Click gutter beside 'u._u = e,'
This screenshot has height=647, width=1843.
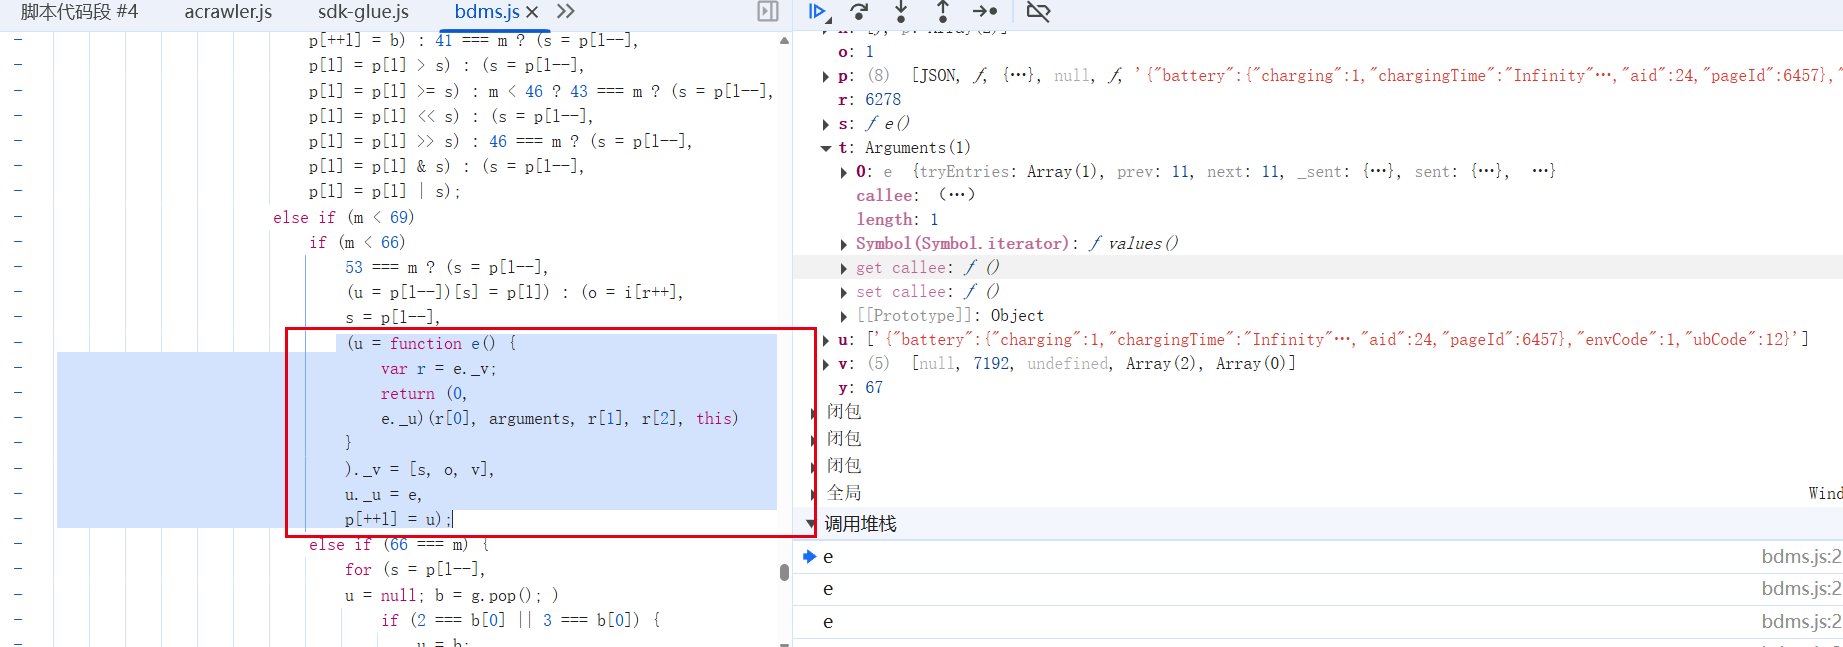(x=19, y=494)
